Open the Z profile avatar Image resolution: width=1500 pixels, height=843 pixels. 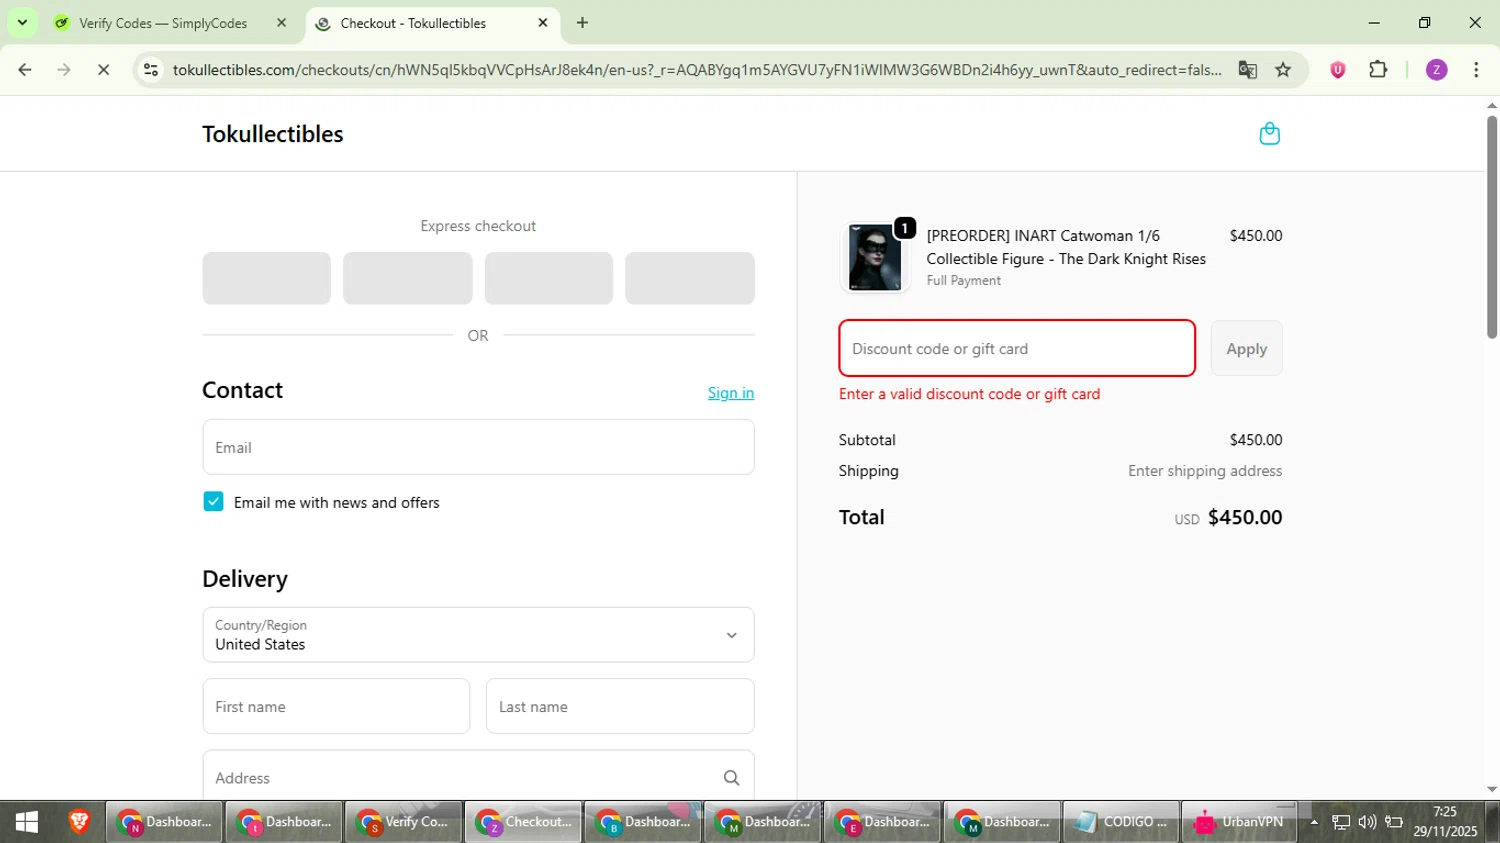(1436, 70)
